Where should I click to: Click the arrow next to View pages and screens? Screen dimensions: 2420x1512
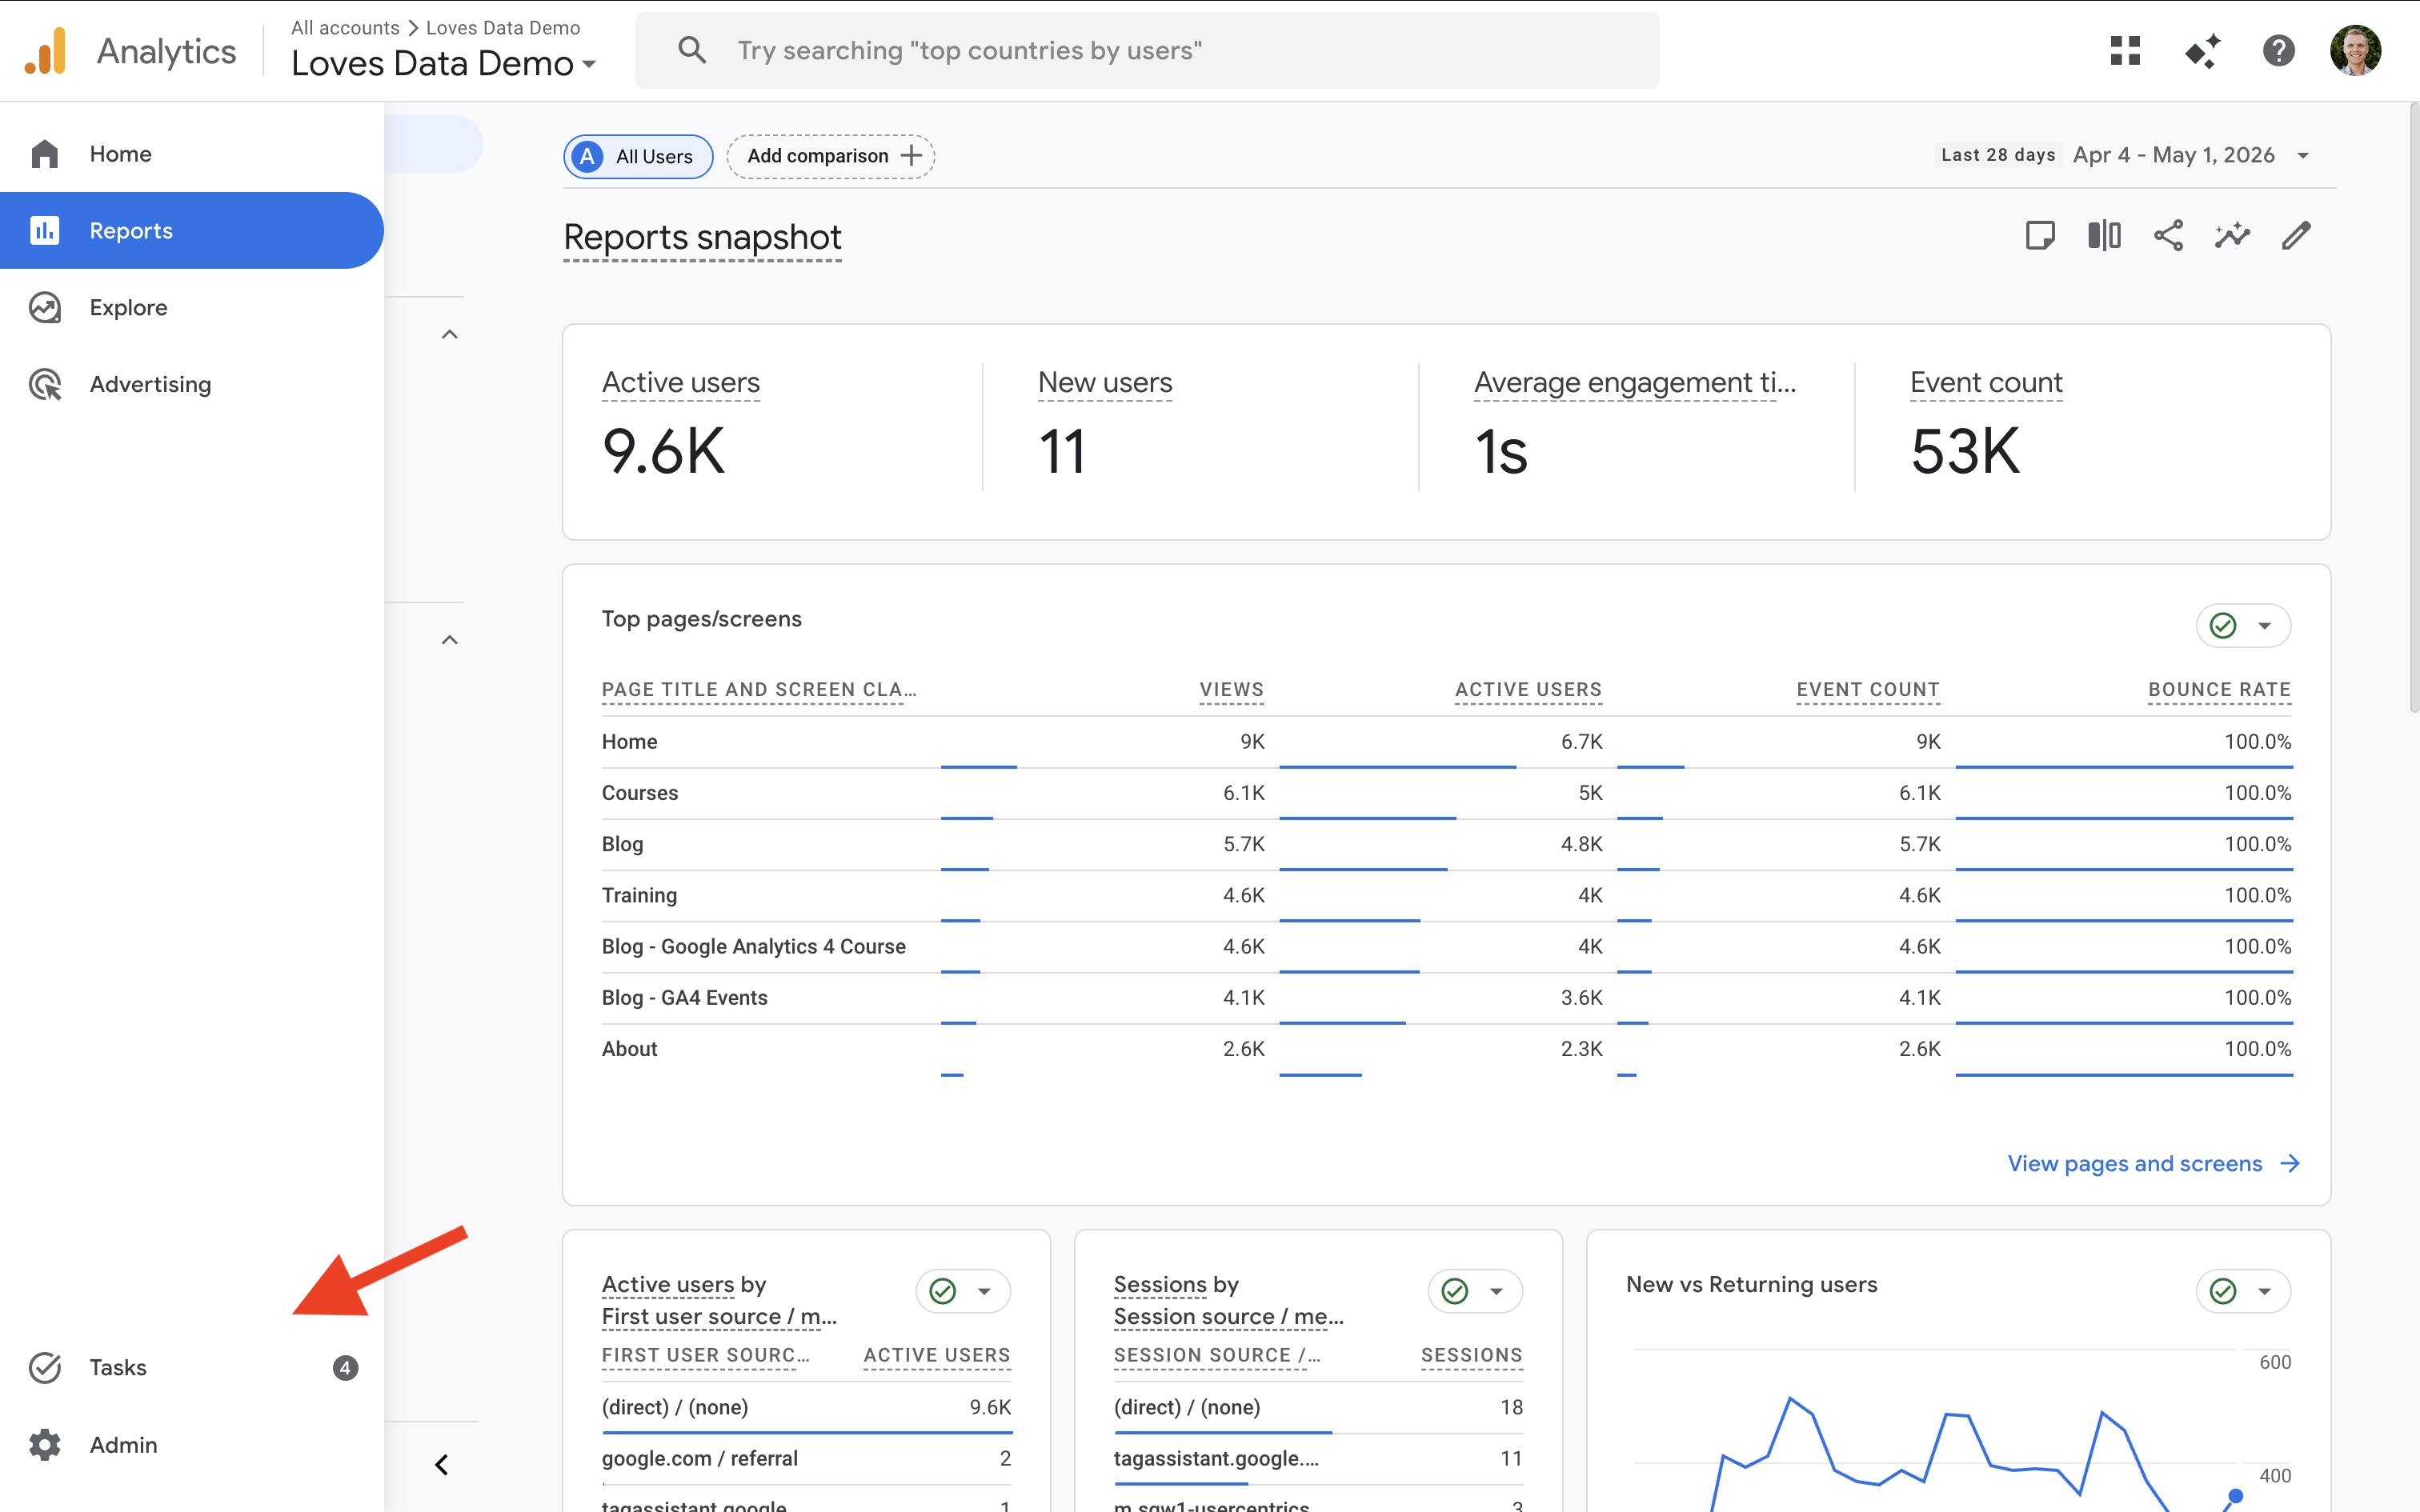pyautogui.click(x=2290, y=1164)
